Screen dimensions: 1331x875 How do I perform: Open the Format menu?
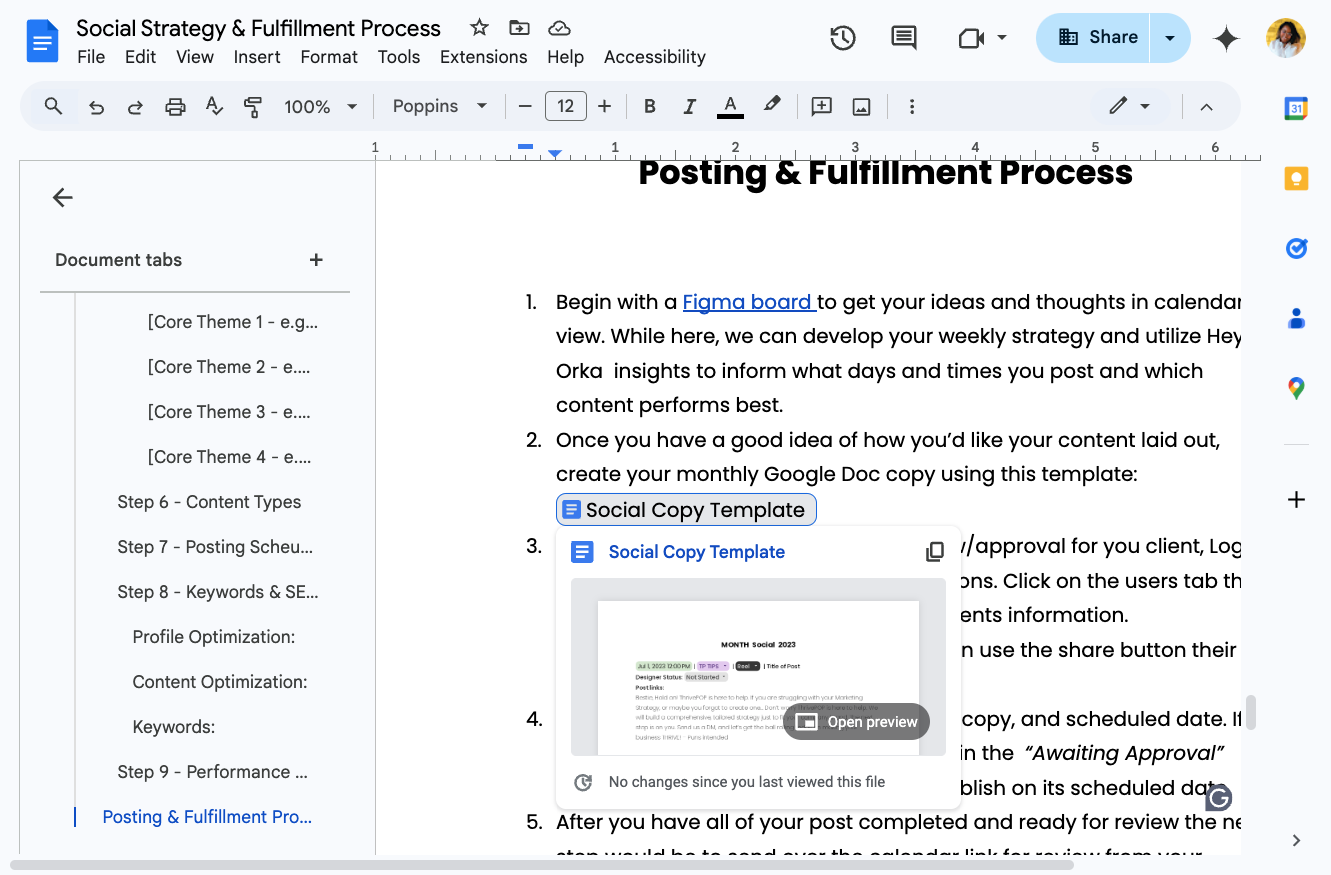tap(329, 57)
